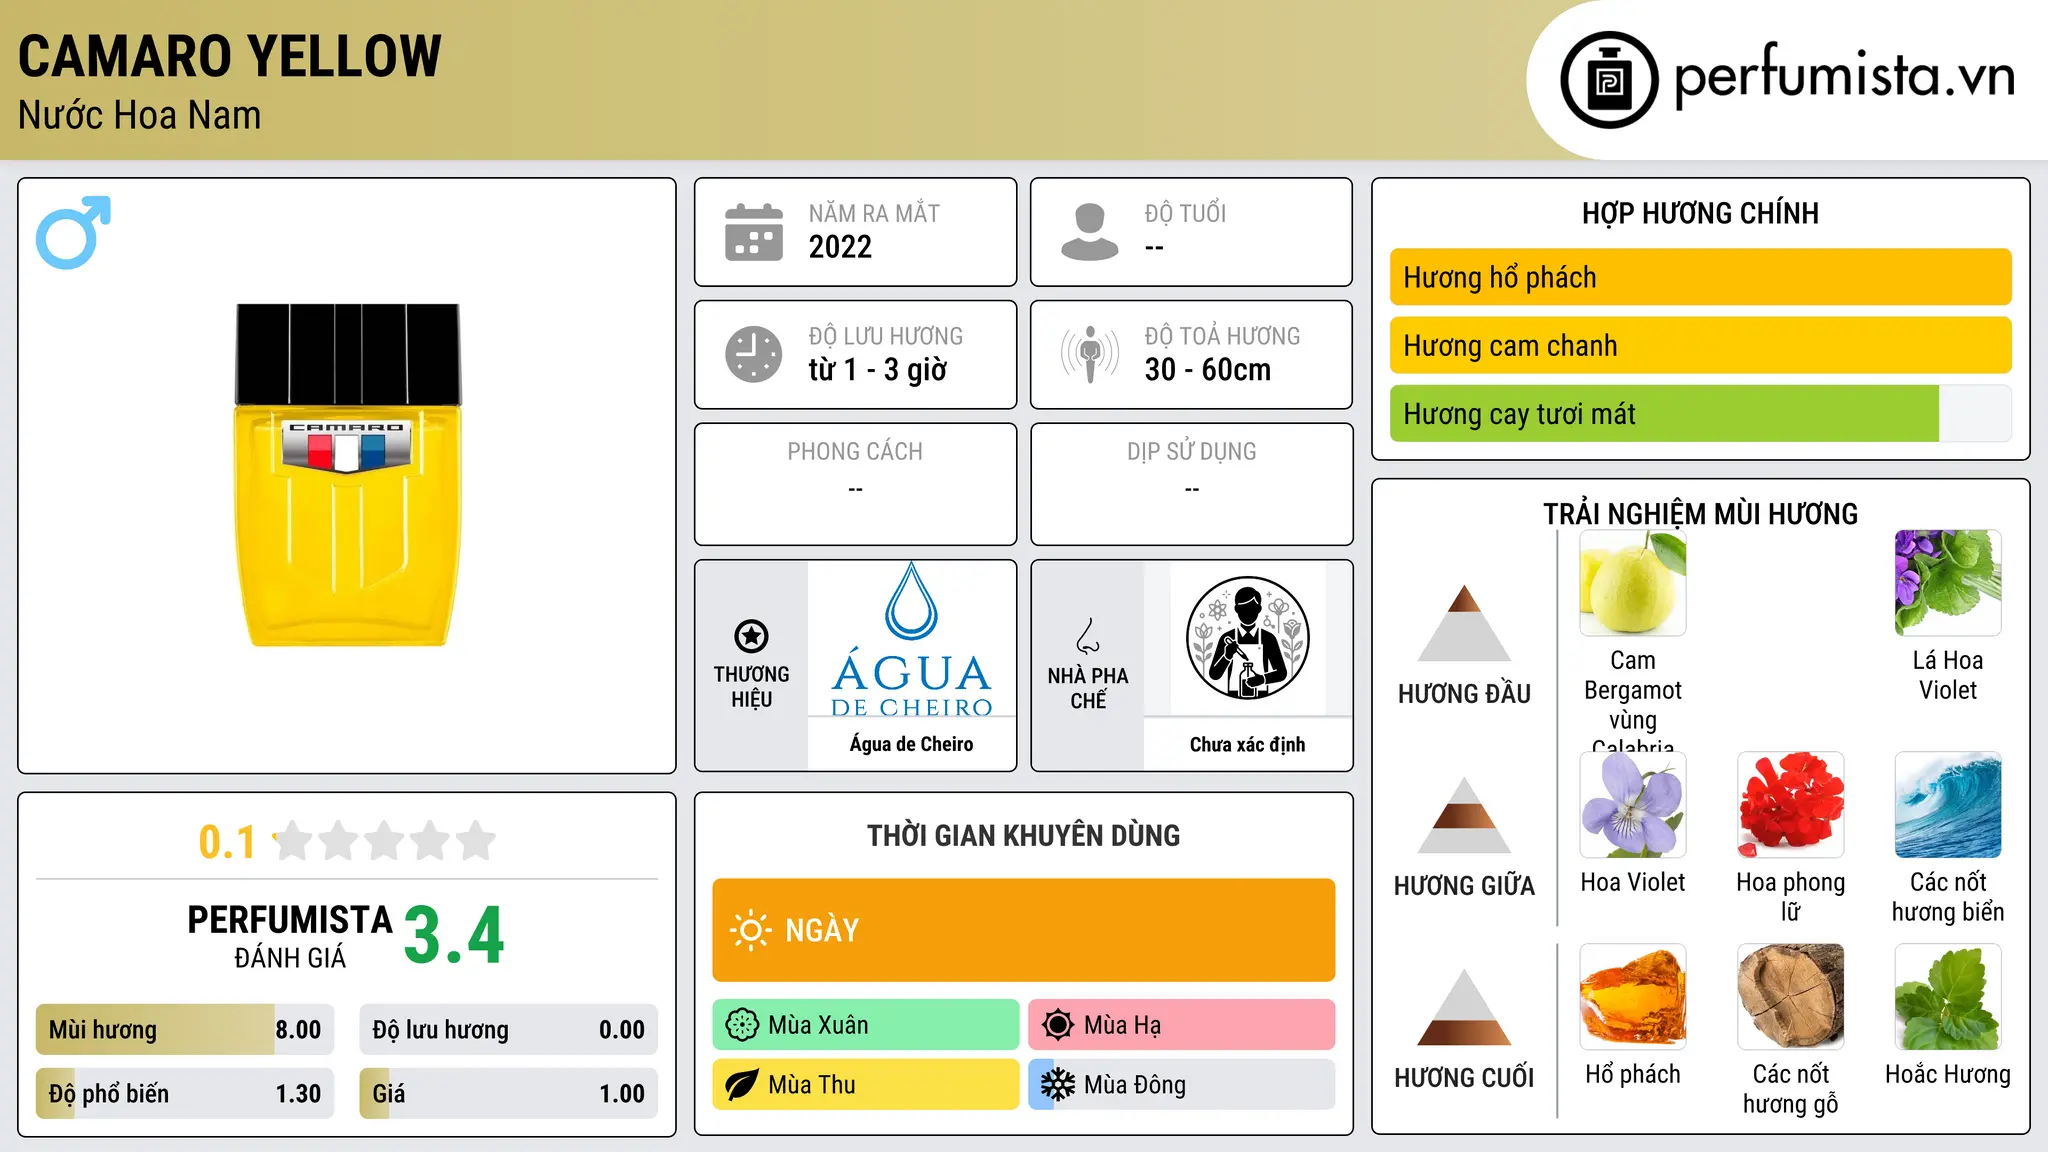Click the Mùi hương 8.00 rating bar
The height and width of the screenshot is (1152, 2048).
(x=185, y=1029)
